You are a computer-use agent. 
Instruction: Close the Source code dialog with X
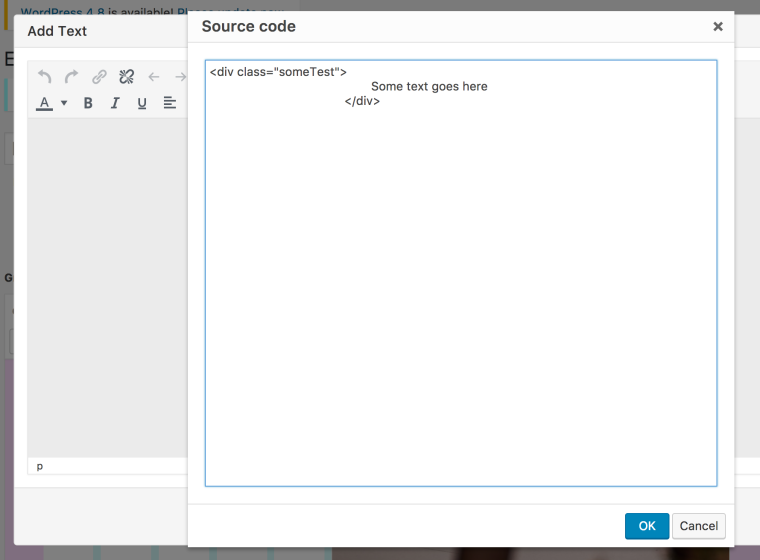(717, 27)
